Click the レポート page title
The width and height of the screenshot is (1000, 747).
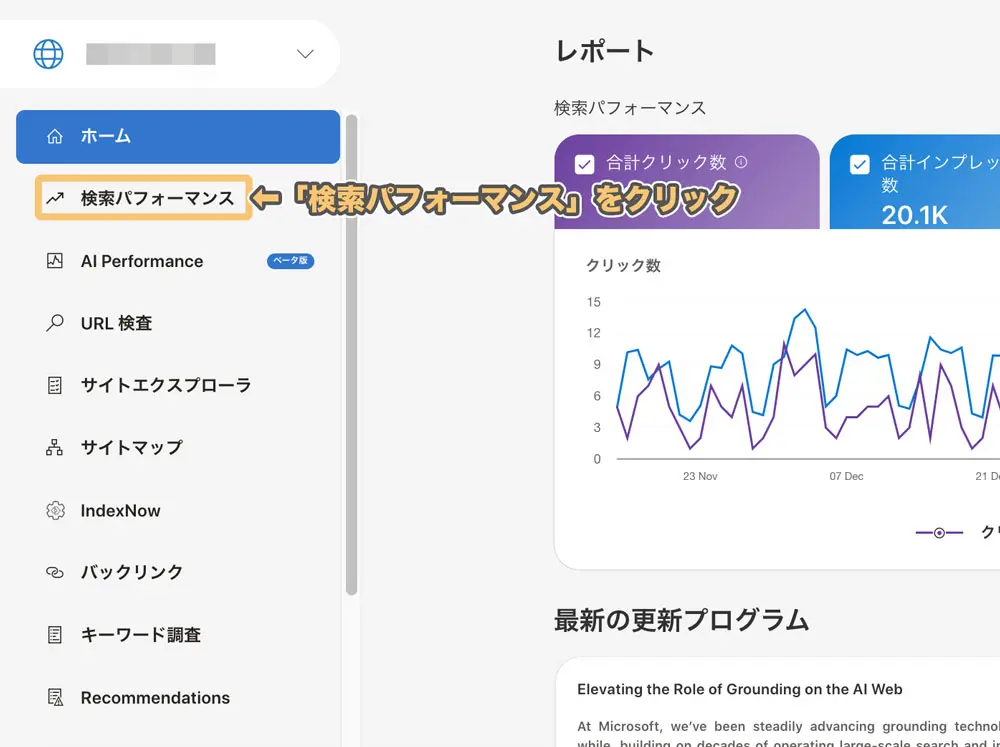(x=605, y=51)
